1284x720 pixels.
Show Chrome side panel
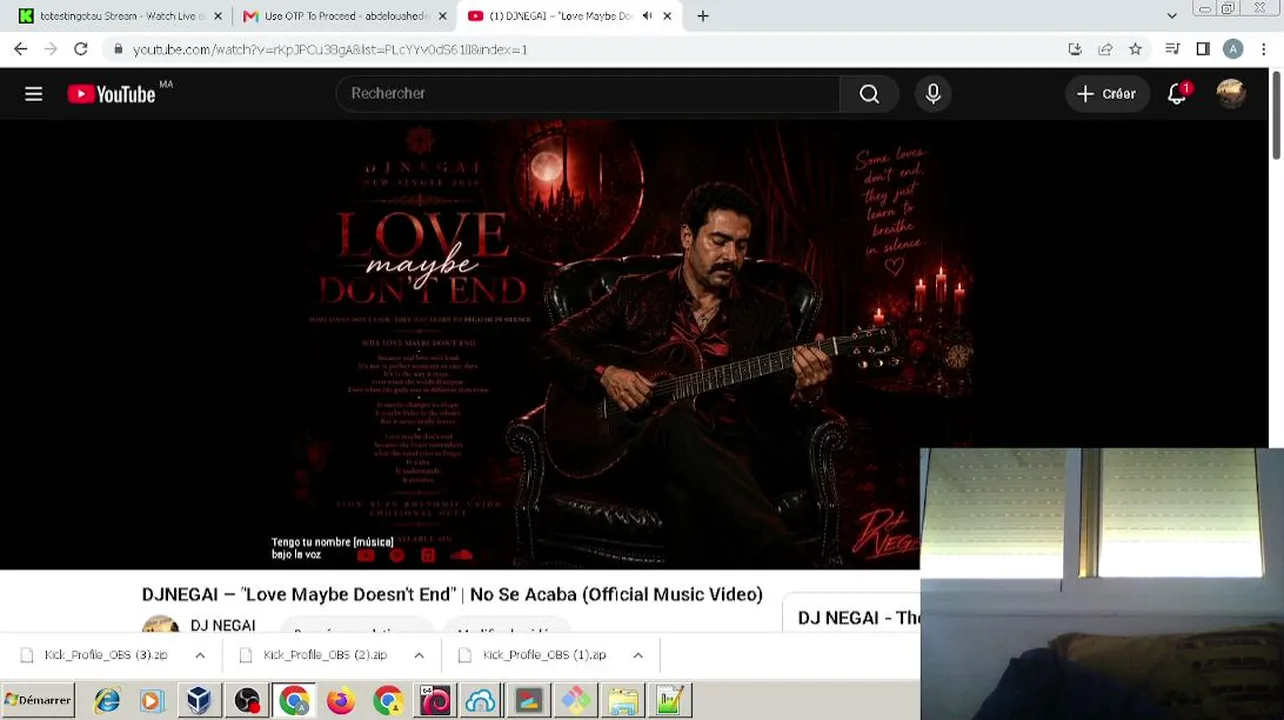tap(1203, 49)
